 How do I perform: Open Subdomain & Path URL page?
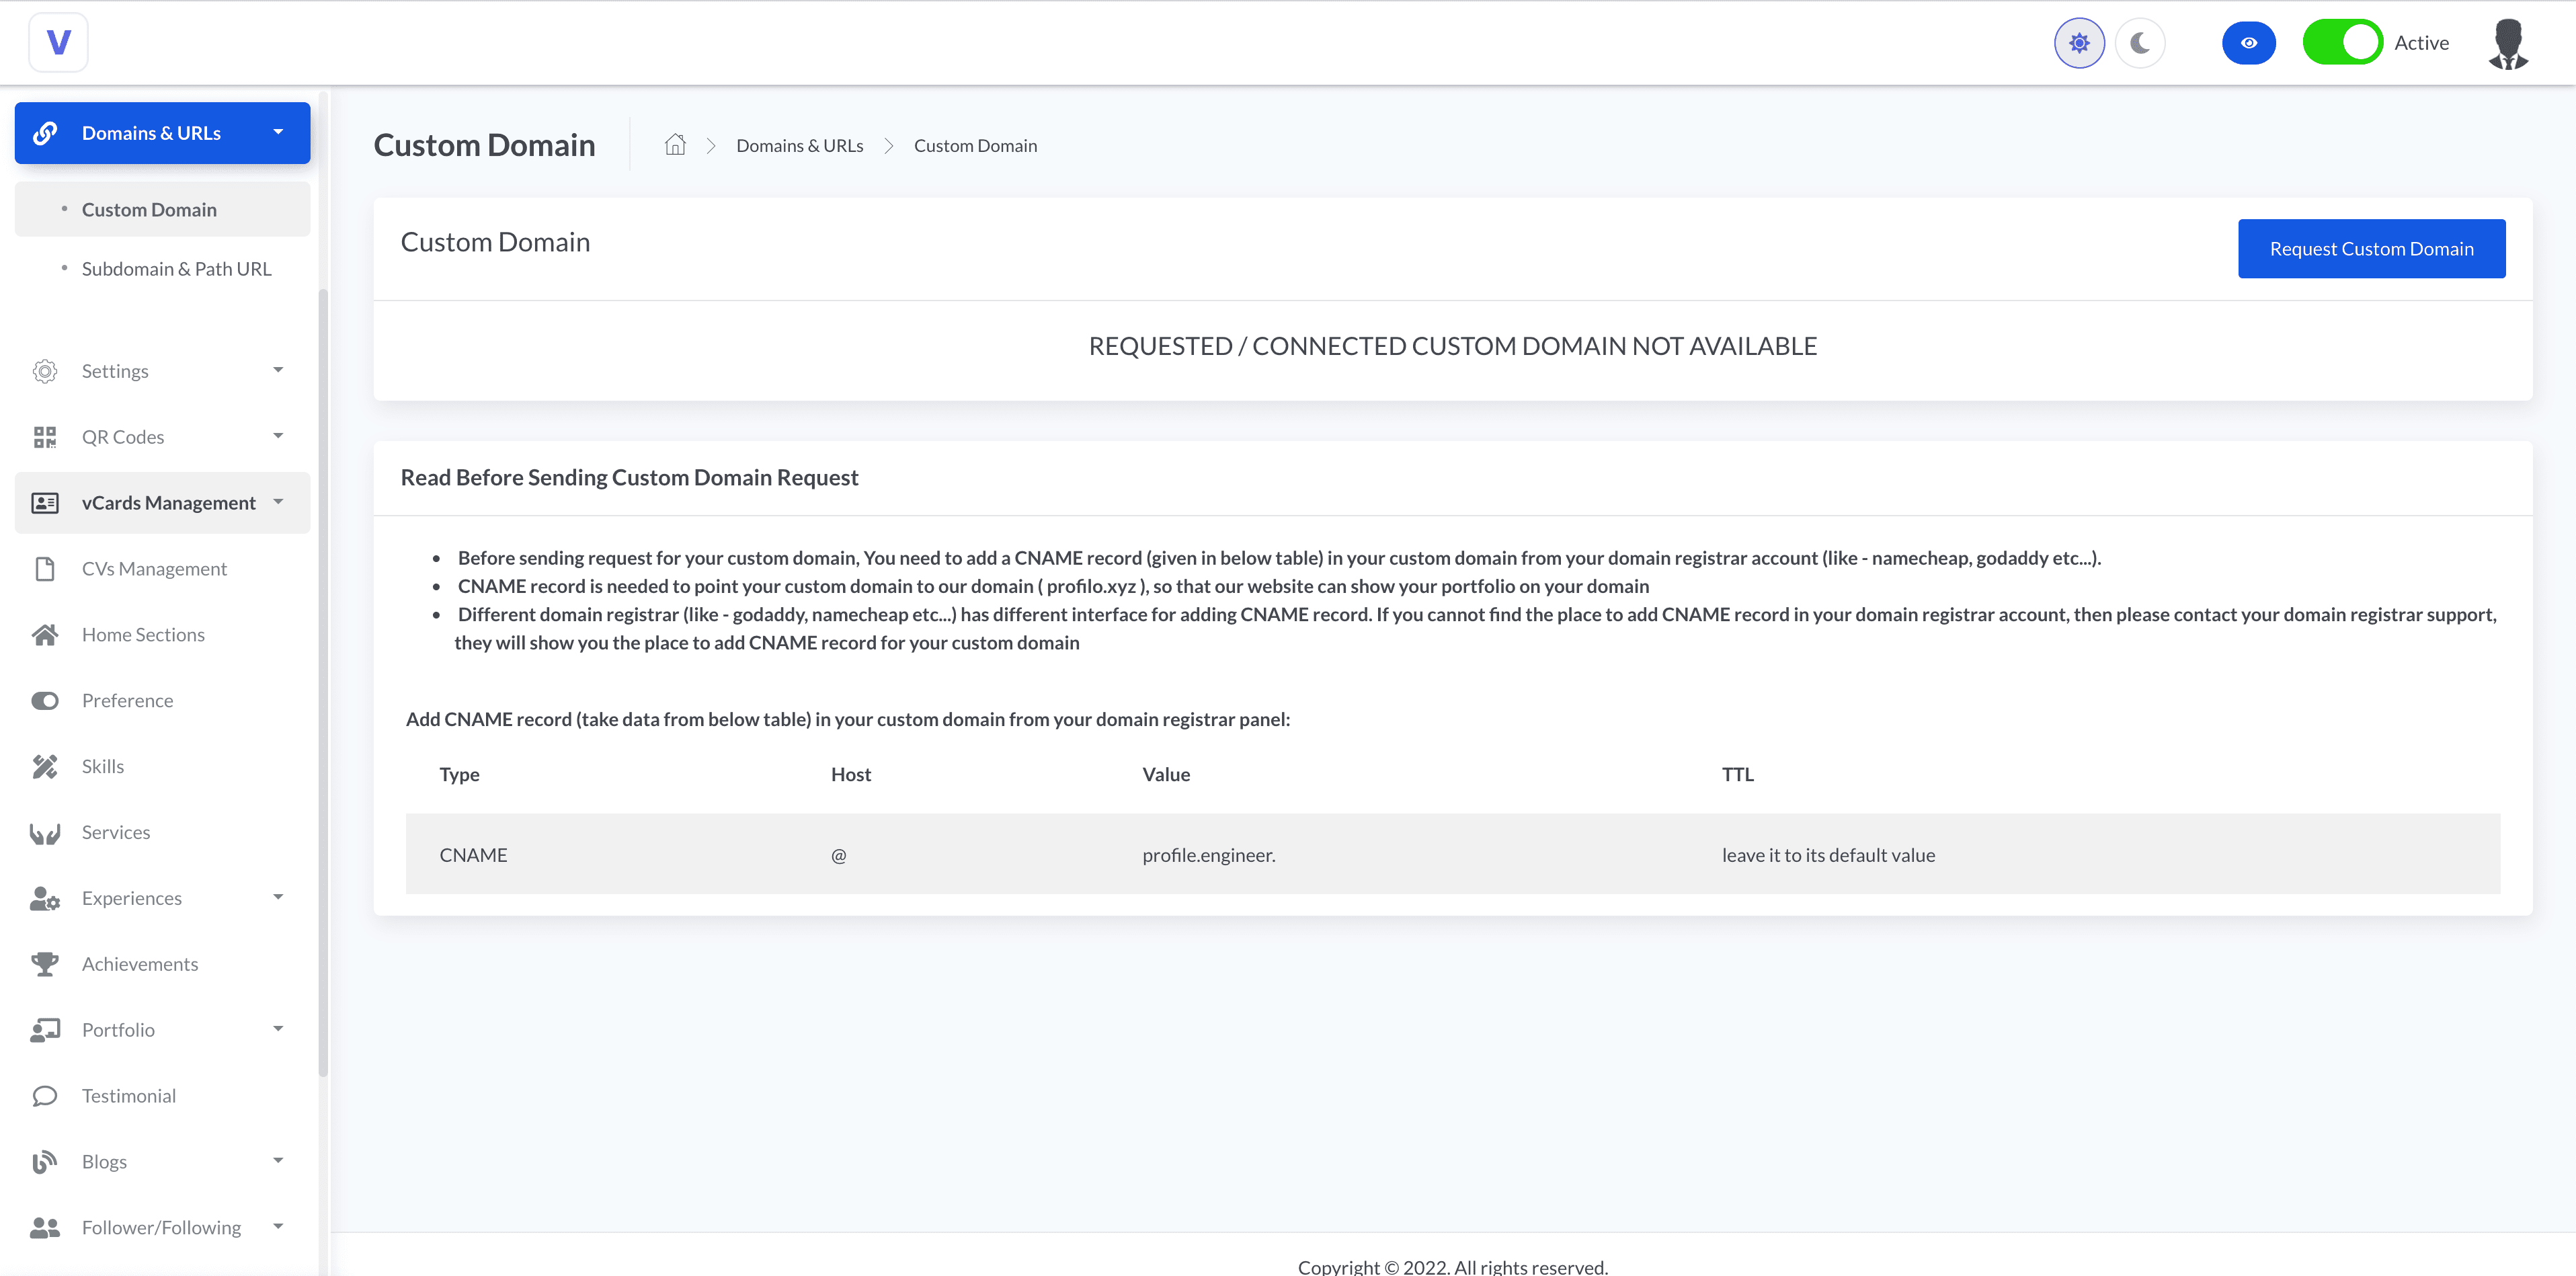click(x=176, y=269)
